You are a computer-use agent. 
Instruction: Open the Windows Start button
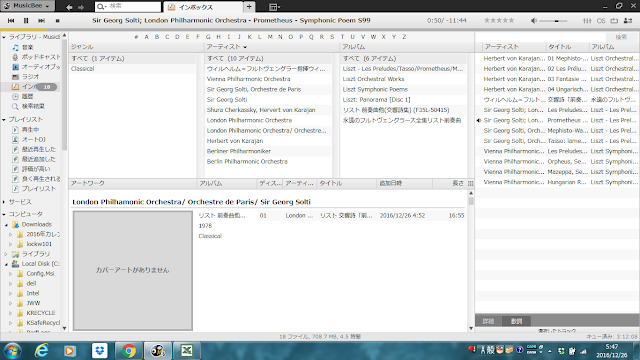click(13, 351)
